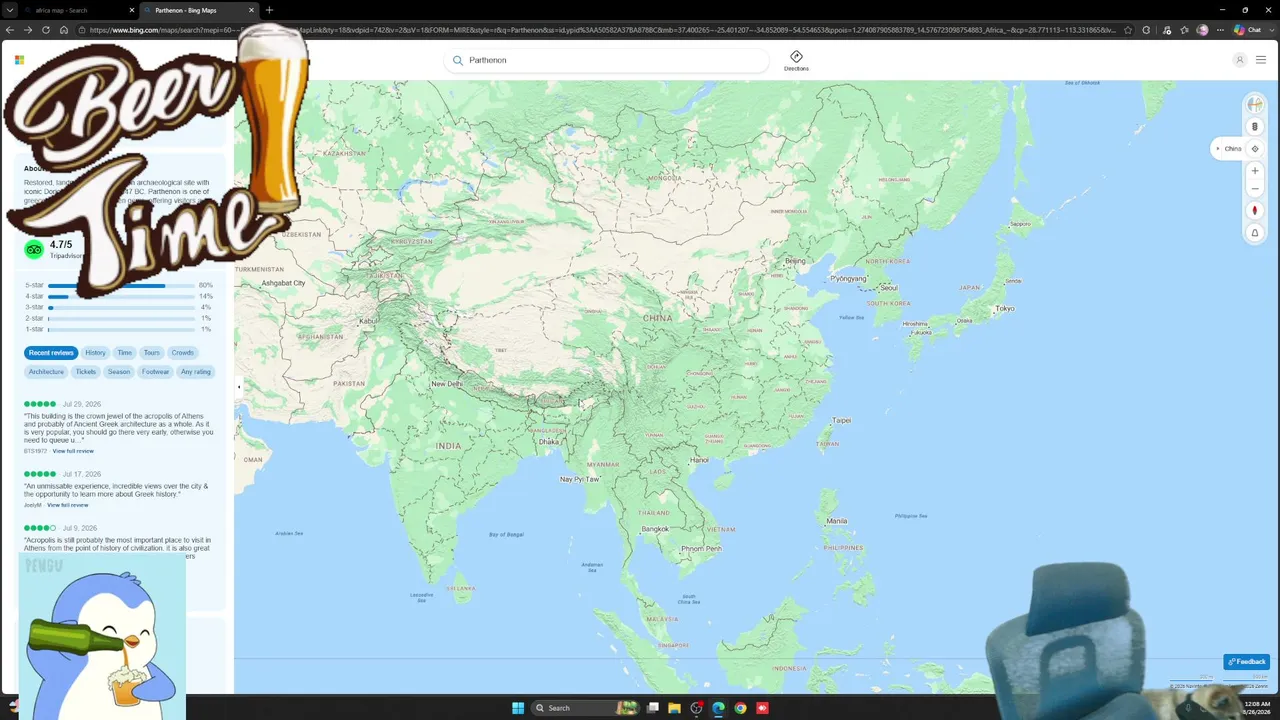The image size is (1280, 720).
Task: Show the traffic layer on the map
Action: pos(1255,127)
